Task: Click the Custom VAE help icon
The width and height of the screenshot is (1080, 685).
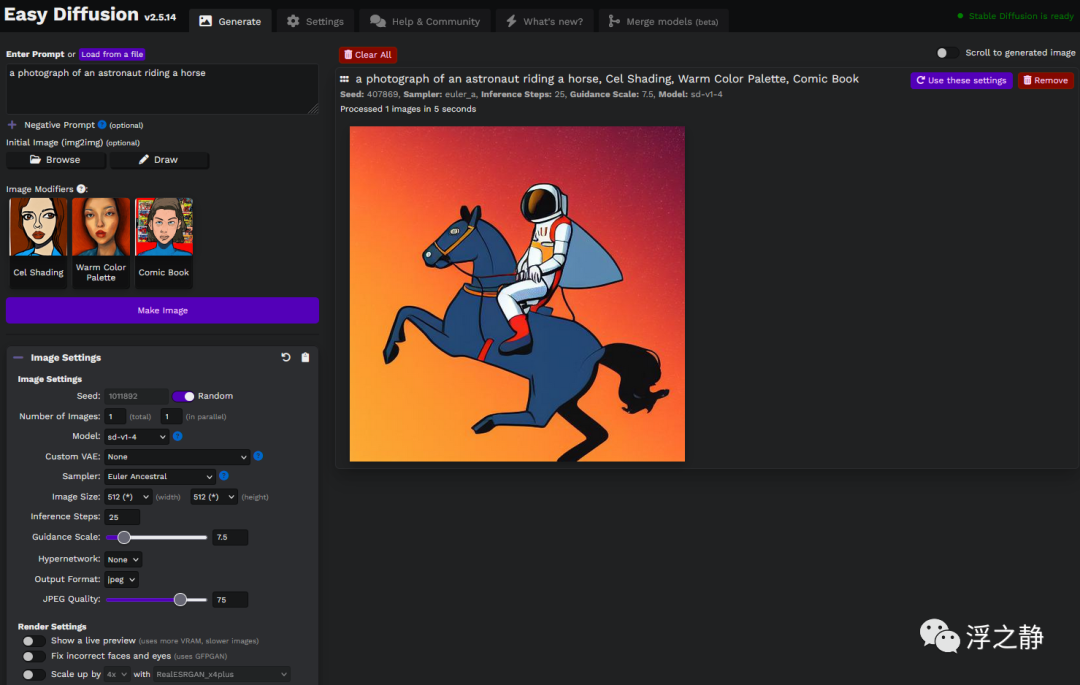Action: tap(258, 456)
